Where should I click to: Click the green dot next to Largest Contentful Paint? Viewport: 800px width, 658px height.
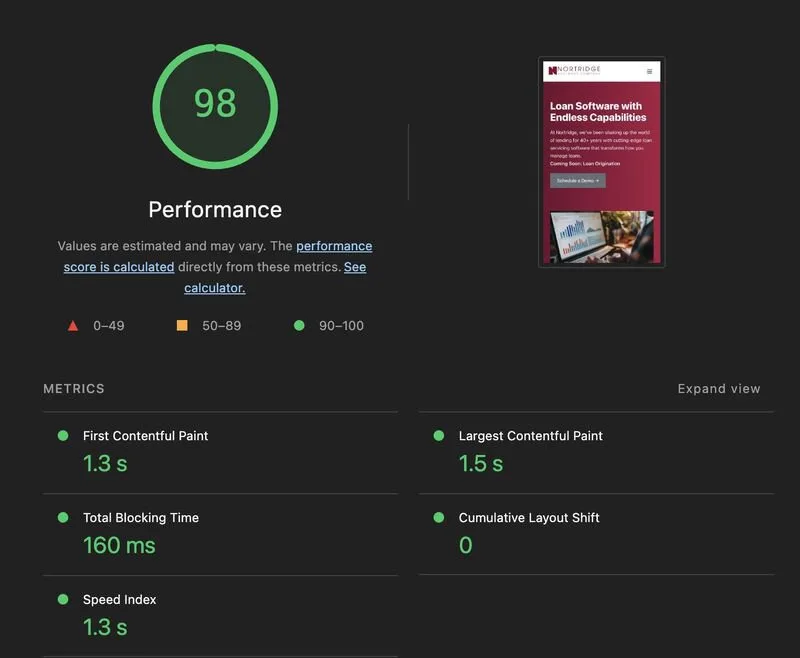click(x=437, y=436)
